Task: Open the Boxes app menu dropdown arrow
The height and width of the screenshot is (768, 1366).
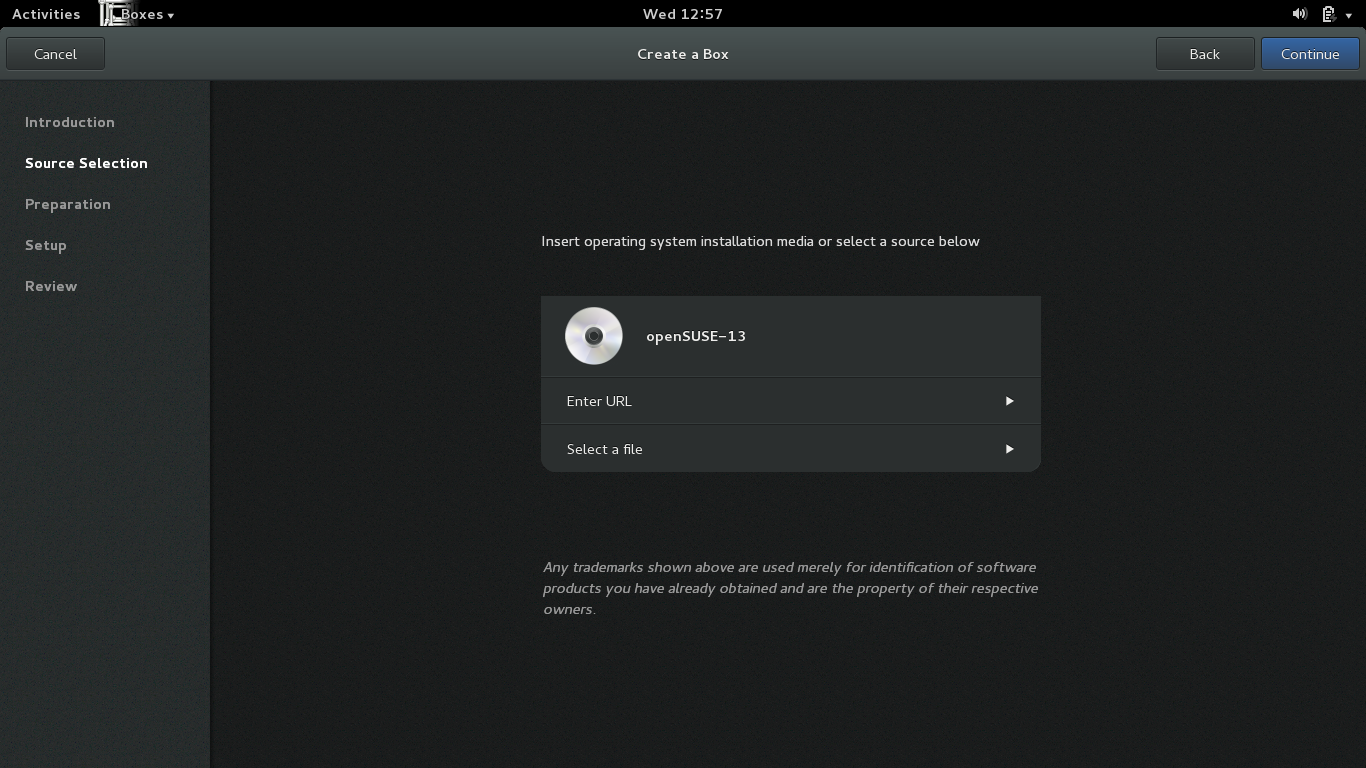Action: tap(171, 15)
